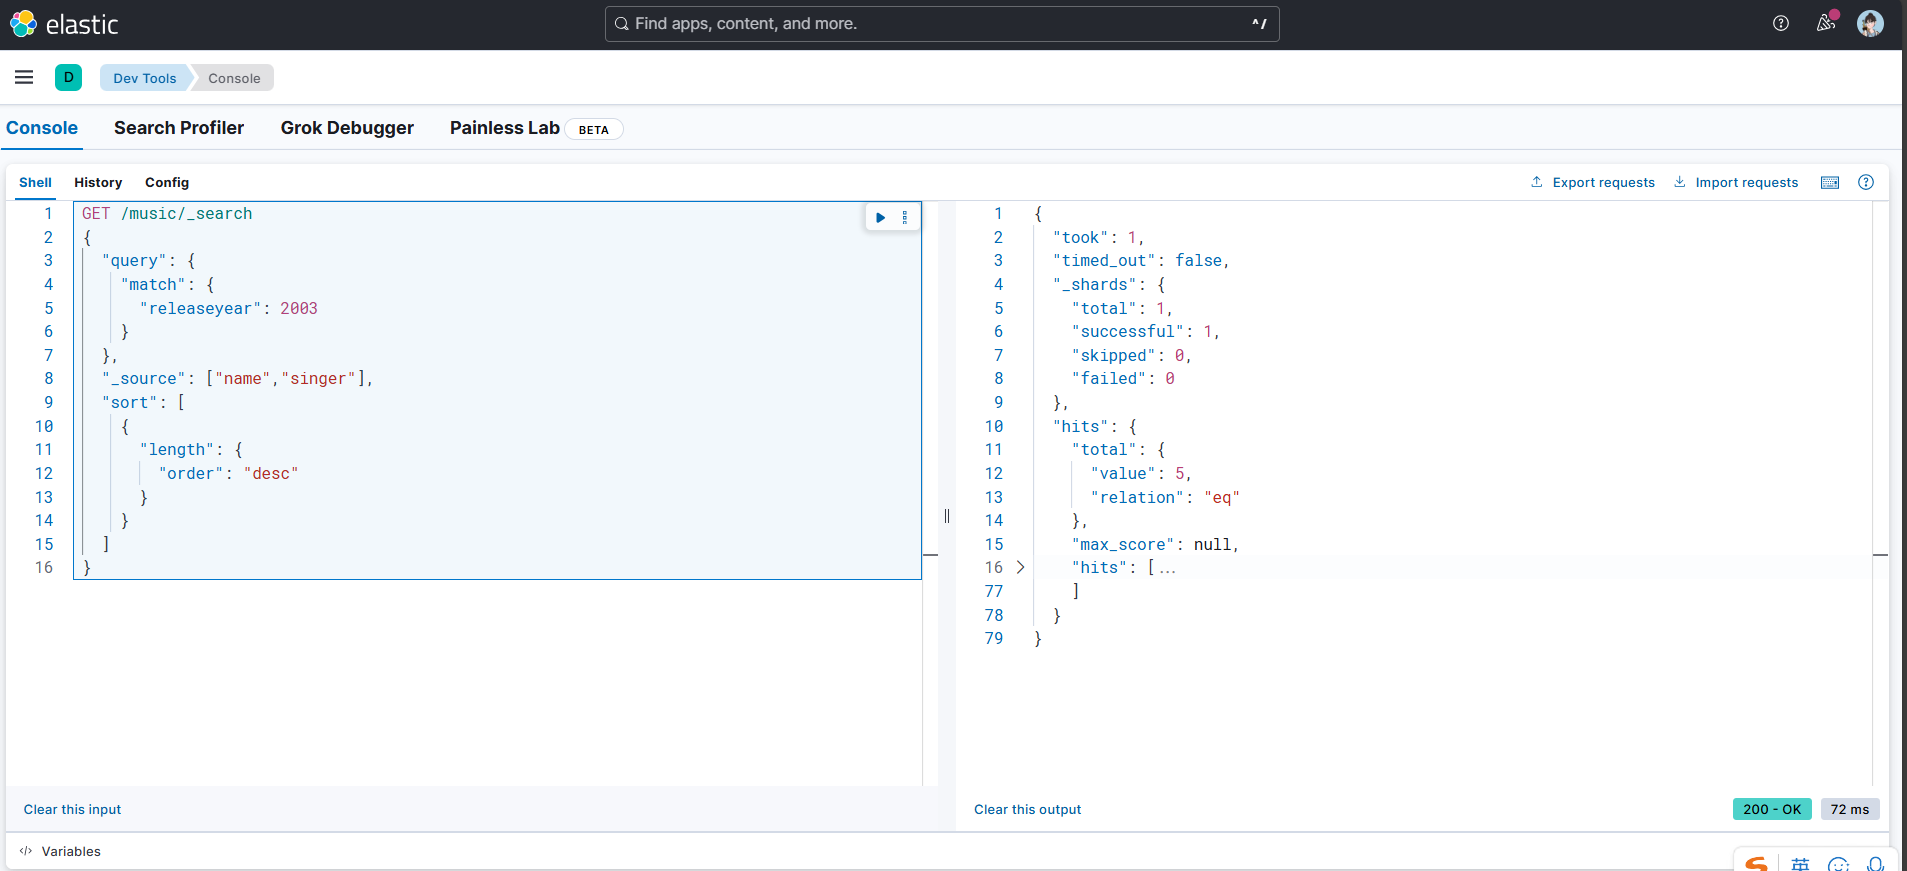
Task: Click the "length" sort key line
Action: [x=191, y=450]
